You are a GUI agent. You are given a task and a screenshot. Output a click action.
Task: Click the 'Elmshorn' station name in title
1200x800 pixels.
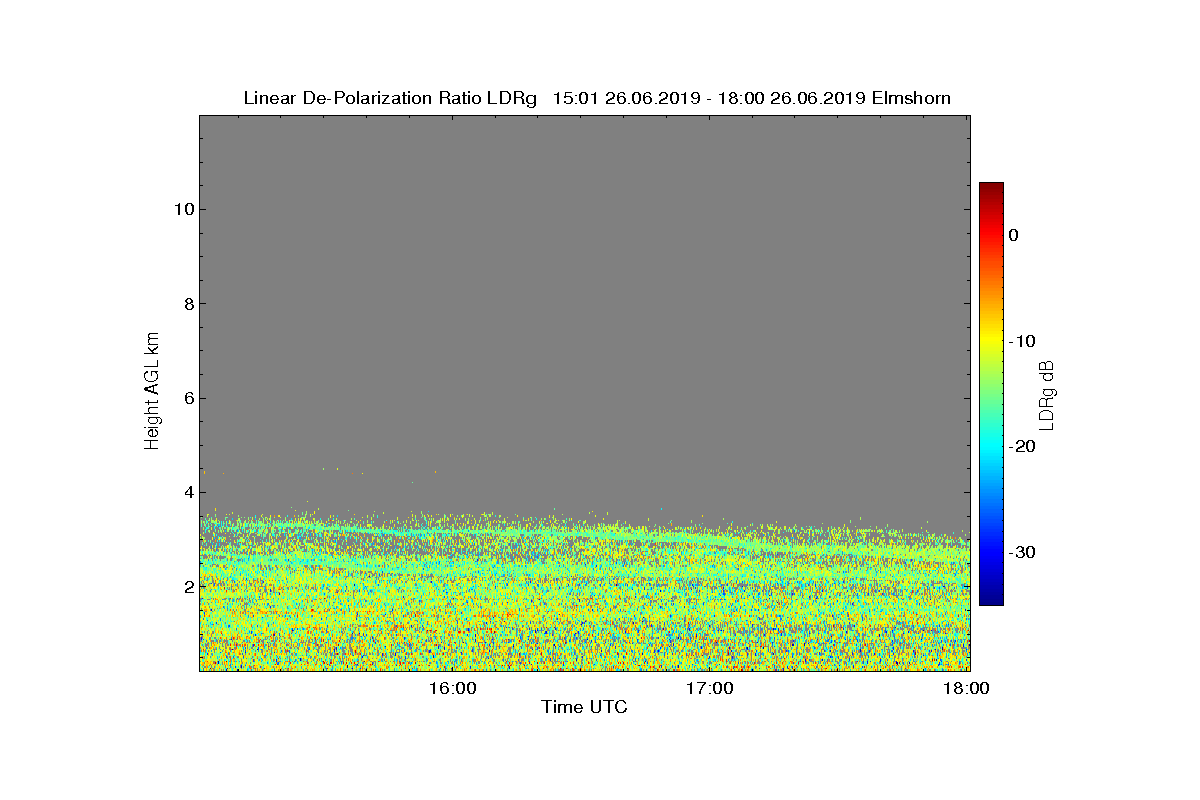pos(911,98)
